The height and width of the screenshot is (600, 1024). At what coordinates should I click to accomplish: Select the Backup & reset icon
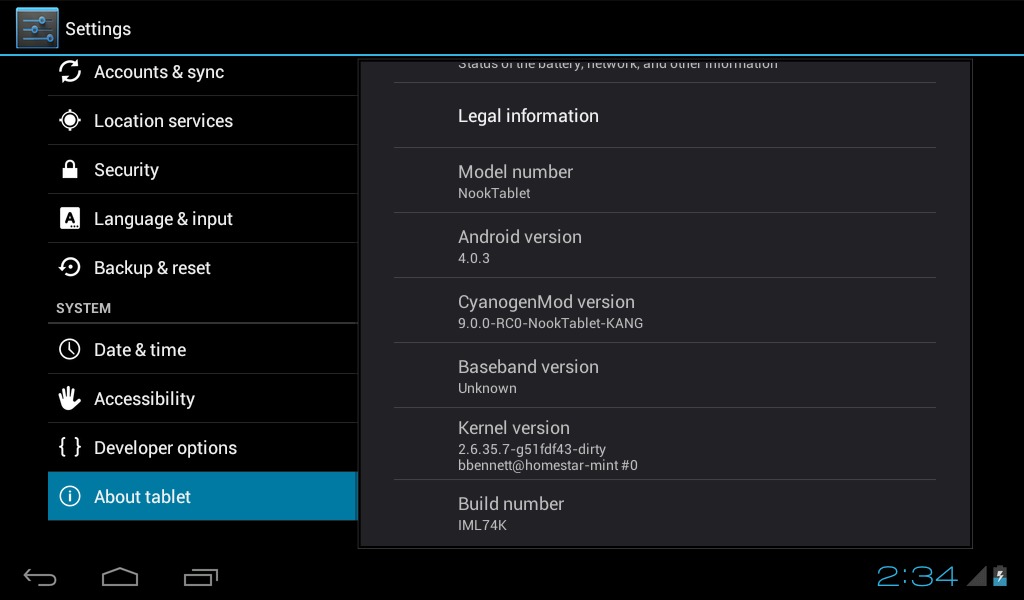pyautogui.click(x=69, y=267)
